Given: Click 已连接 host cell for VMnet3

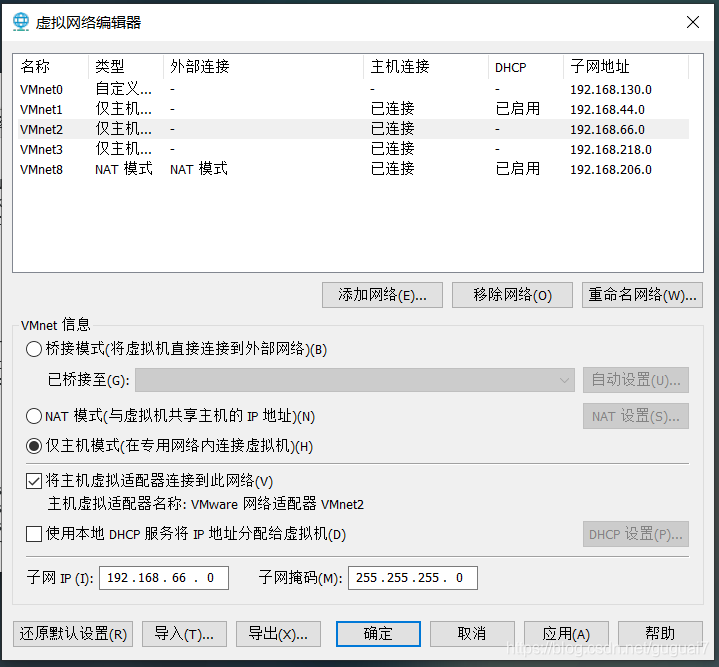Looking at the screenshot, I should (x=393, y=149).
